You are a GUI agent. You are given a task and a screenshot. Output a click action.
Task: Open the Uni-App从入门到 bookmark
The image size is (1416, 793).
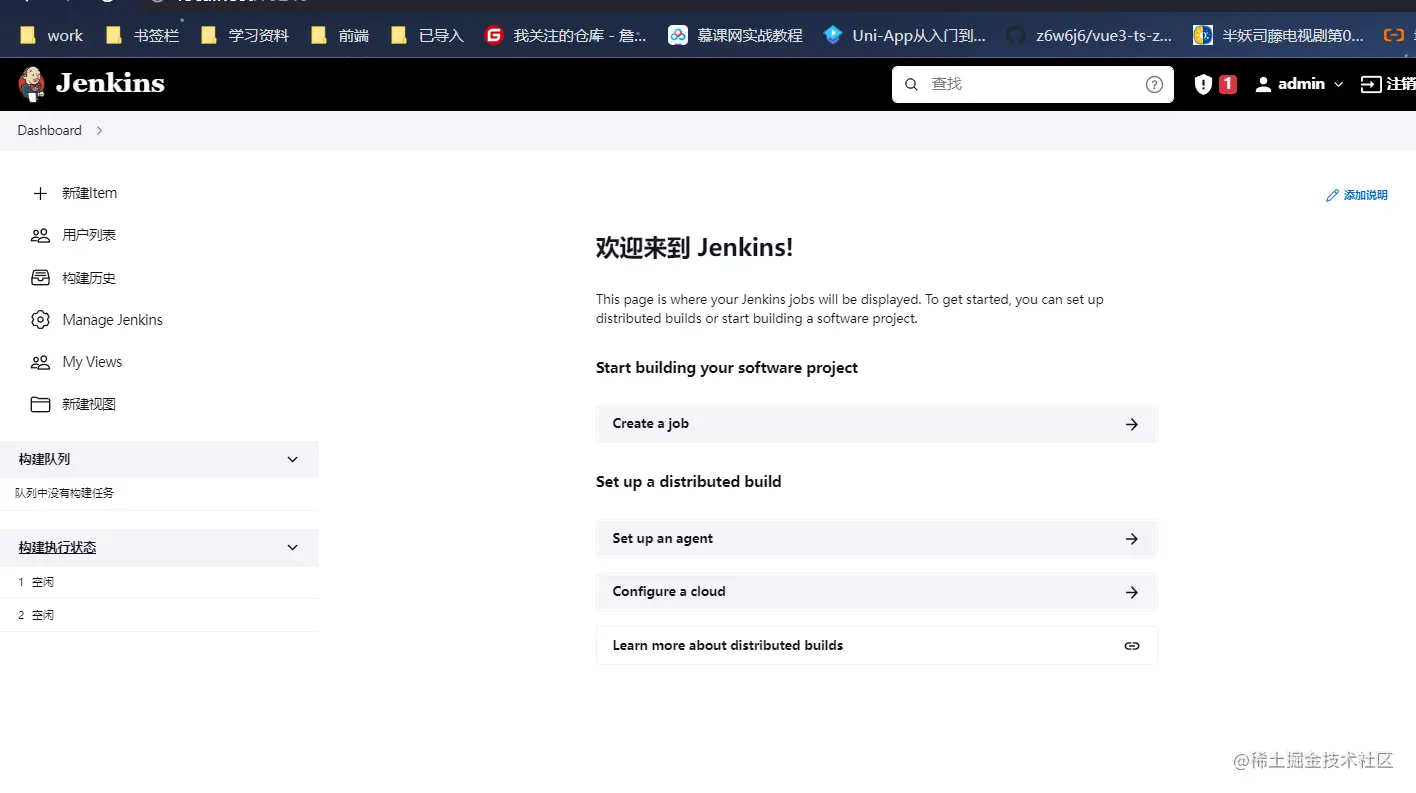(905, 35)
